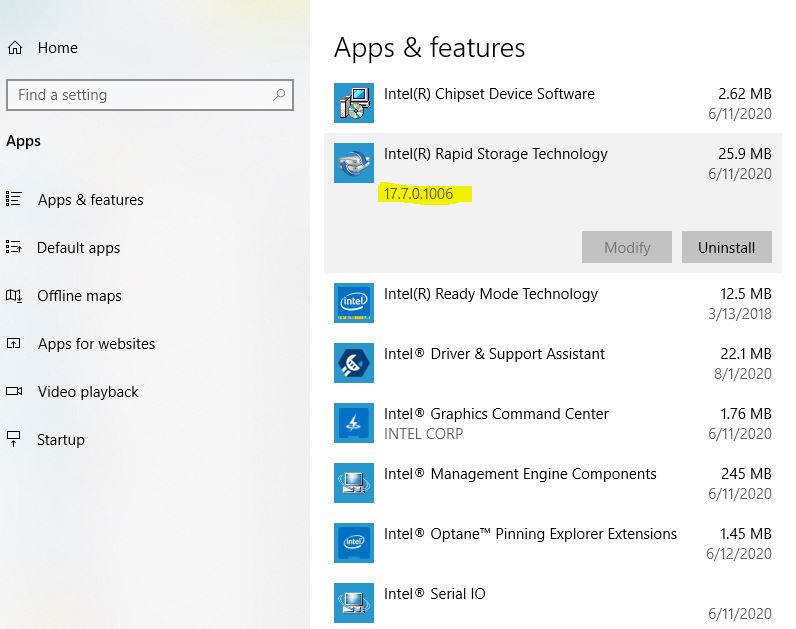Click the Intel Driver & Support Assistant icon
This screenshot has width=796, height=629.
[x=354, y=363]
